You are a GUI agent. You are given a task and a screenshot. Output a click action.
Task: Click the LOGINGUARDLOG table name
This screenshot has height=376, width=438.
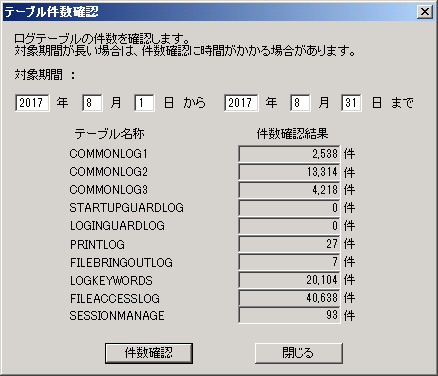tap(117, 226)
